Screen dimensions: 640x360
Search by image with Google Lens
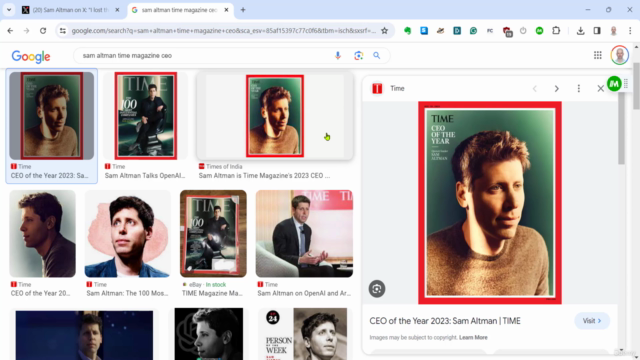click(x=358, y=56)
